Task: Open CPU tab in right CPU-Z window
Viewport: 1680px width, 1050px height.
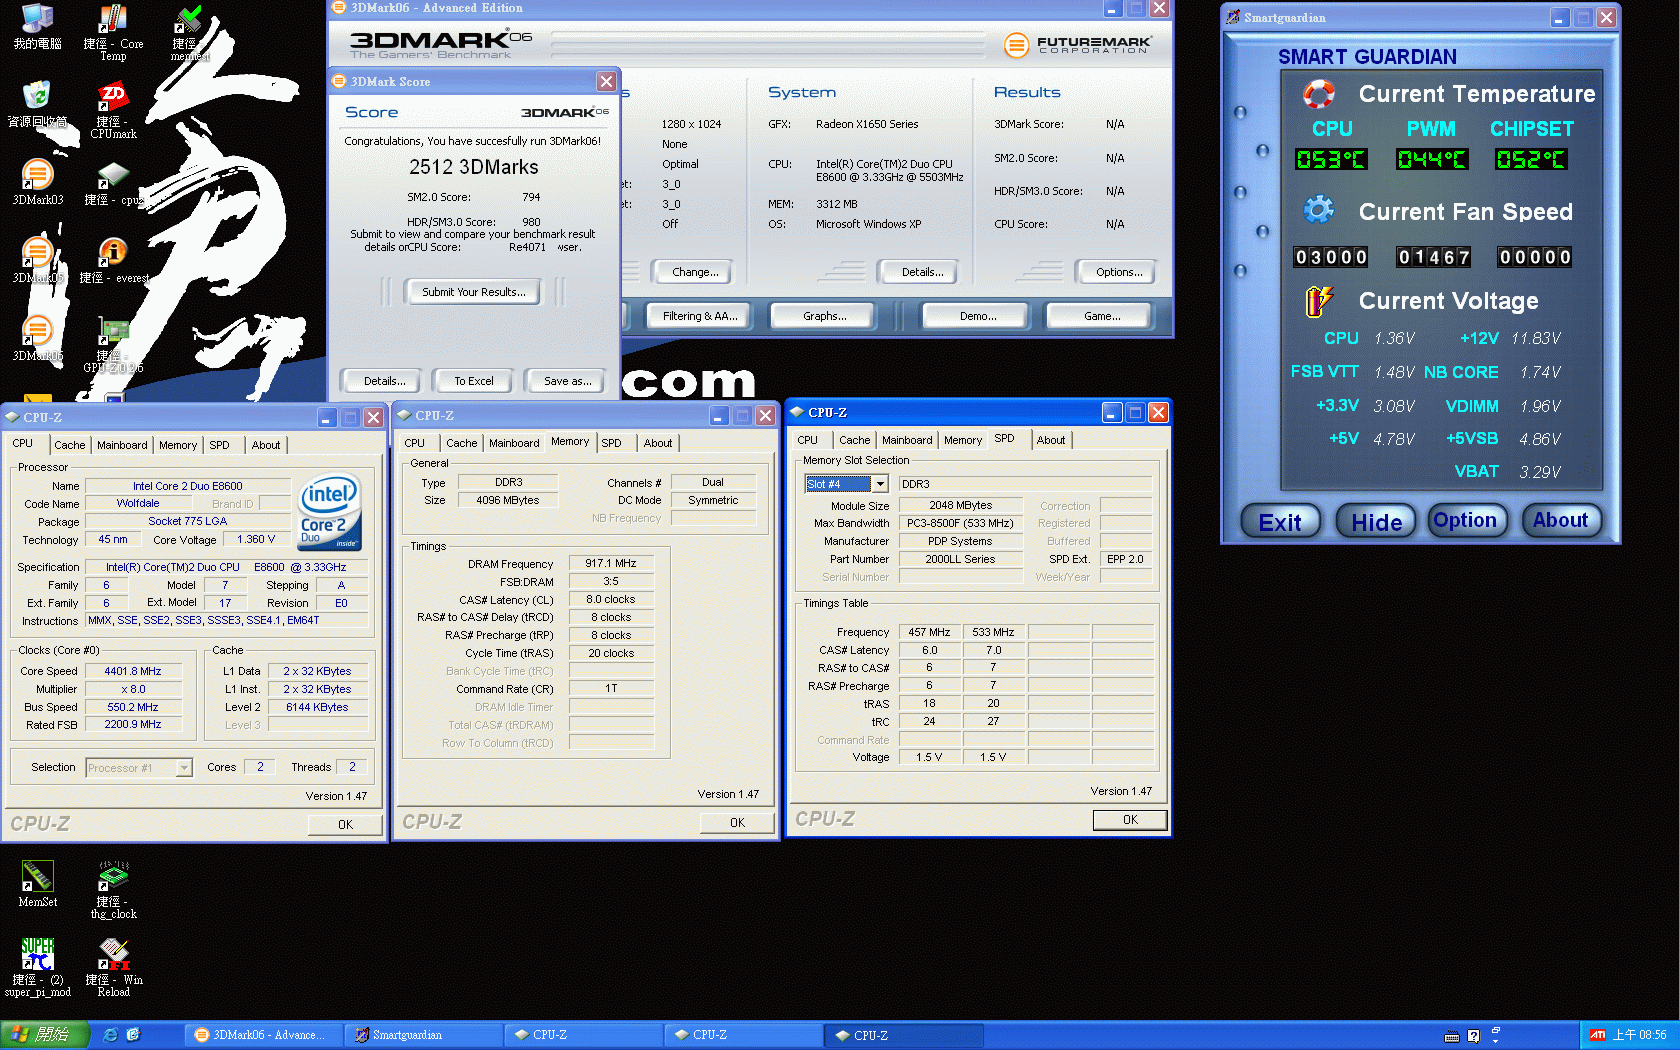Action: 808,440
